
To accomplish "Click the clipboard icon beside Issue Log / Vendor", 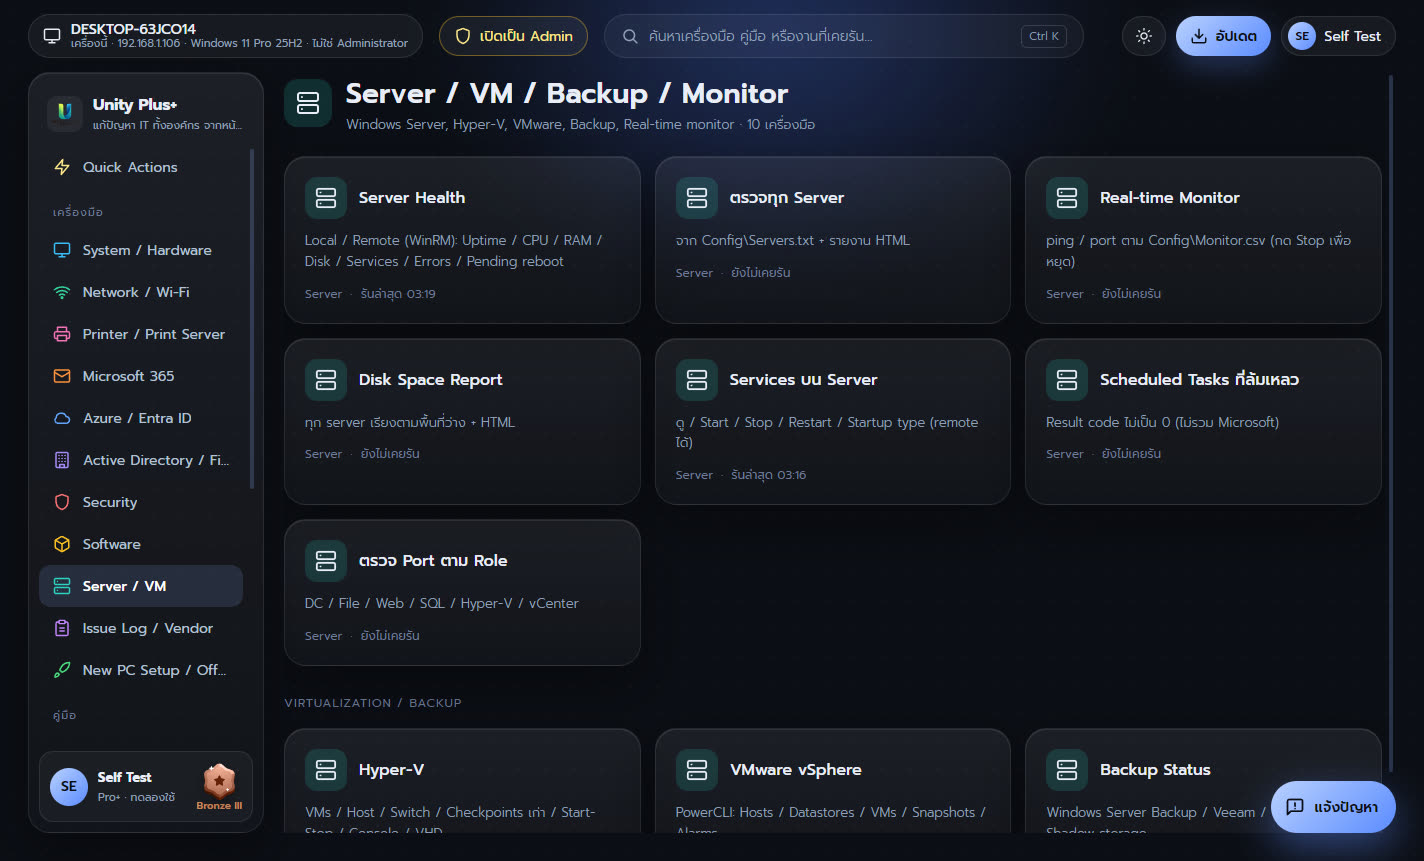I will (x=62, y=628).
